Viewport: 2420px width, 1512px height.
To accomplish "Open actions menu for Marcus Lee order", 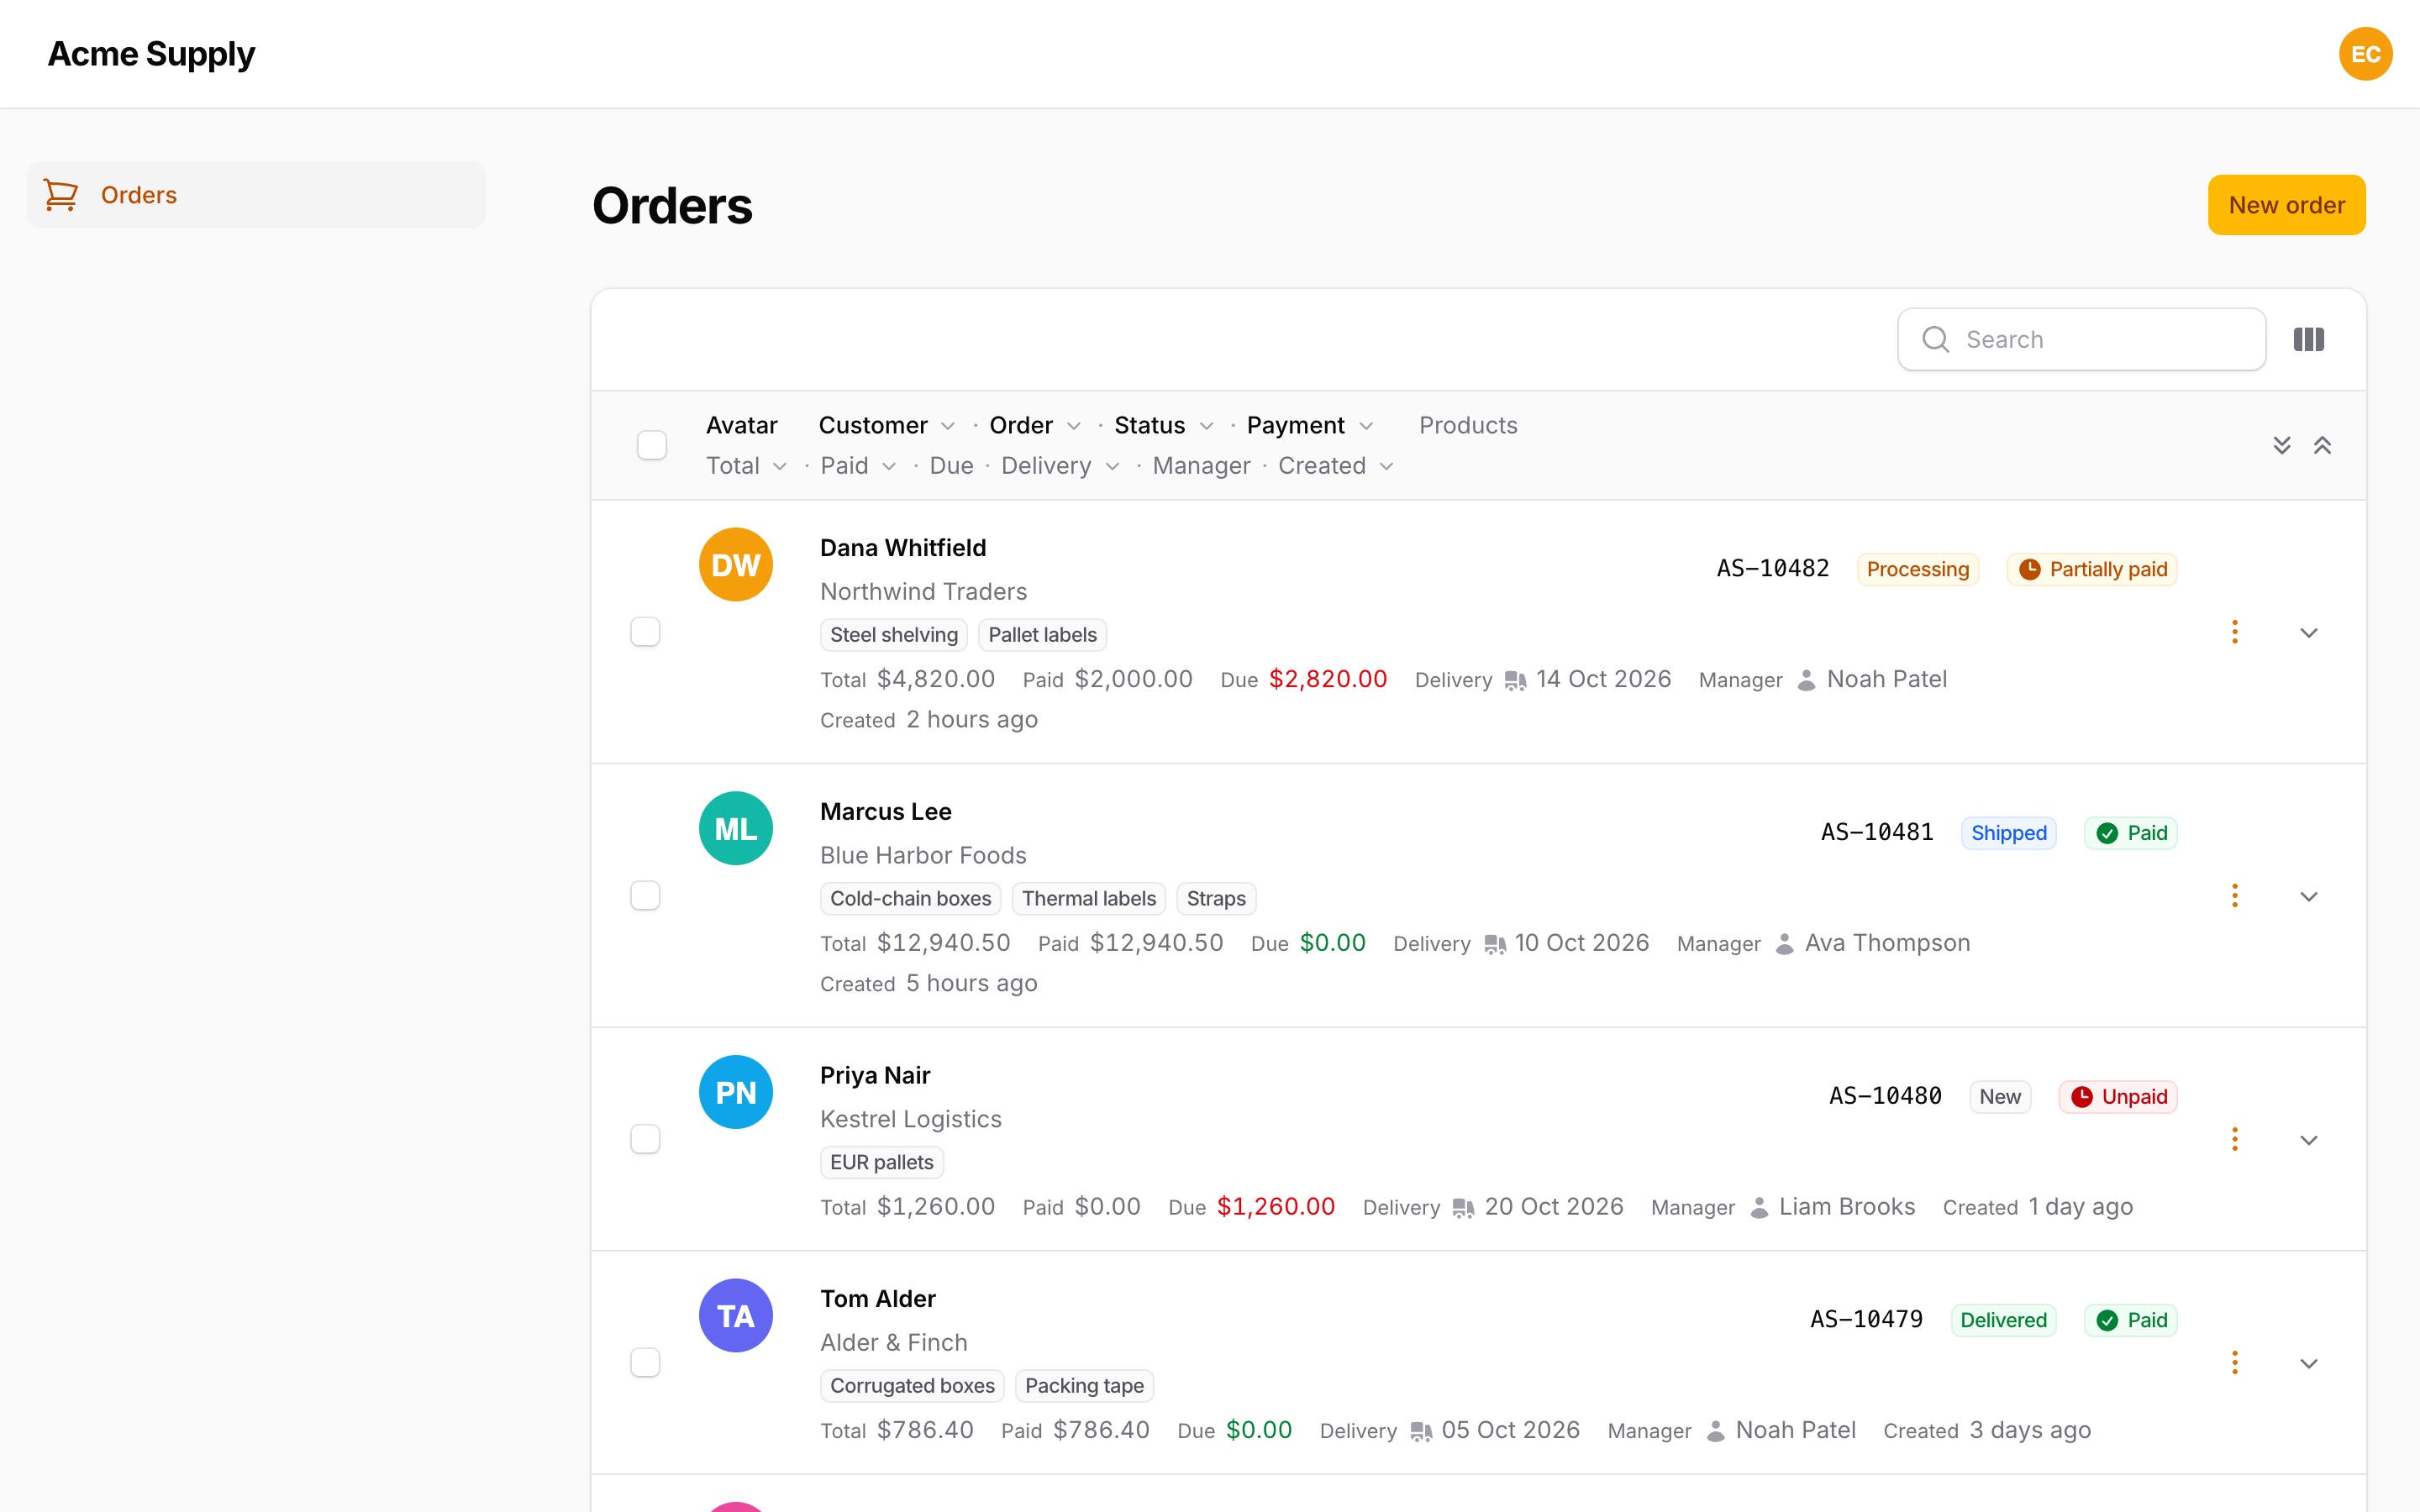I will coord(2234,896).
